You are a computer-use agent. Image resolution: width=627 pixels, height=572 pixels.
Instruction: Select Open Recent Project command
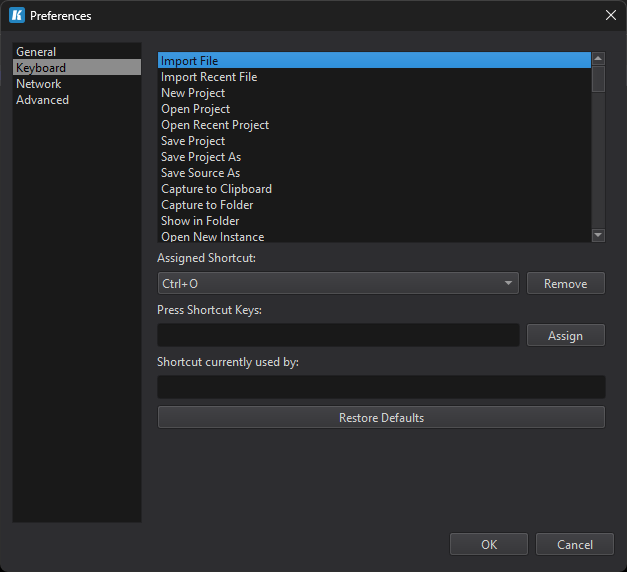pyautogui.click(x=215, y=125)
